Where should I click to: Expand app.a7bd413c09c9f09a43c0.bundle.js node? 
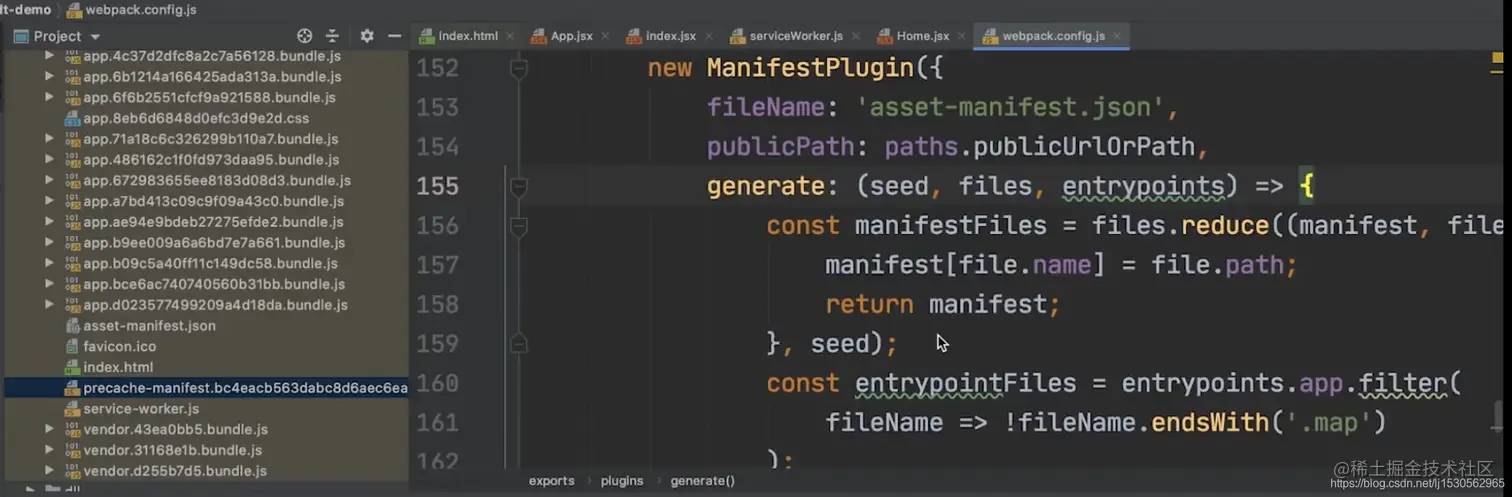[49, 201]
